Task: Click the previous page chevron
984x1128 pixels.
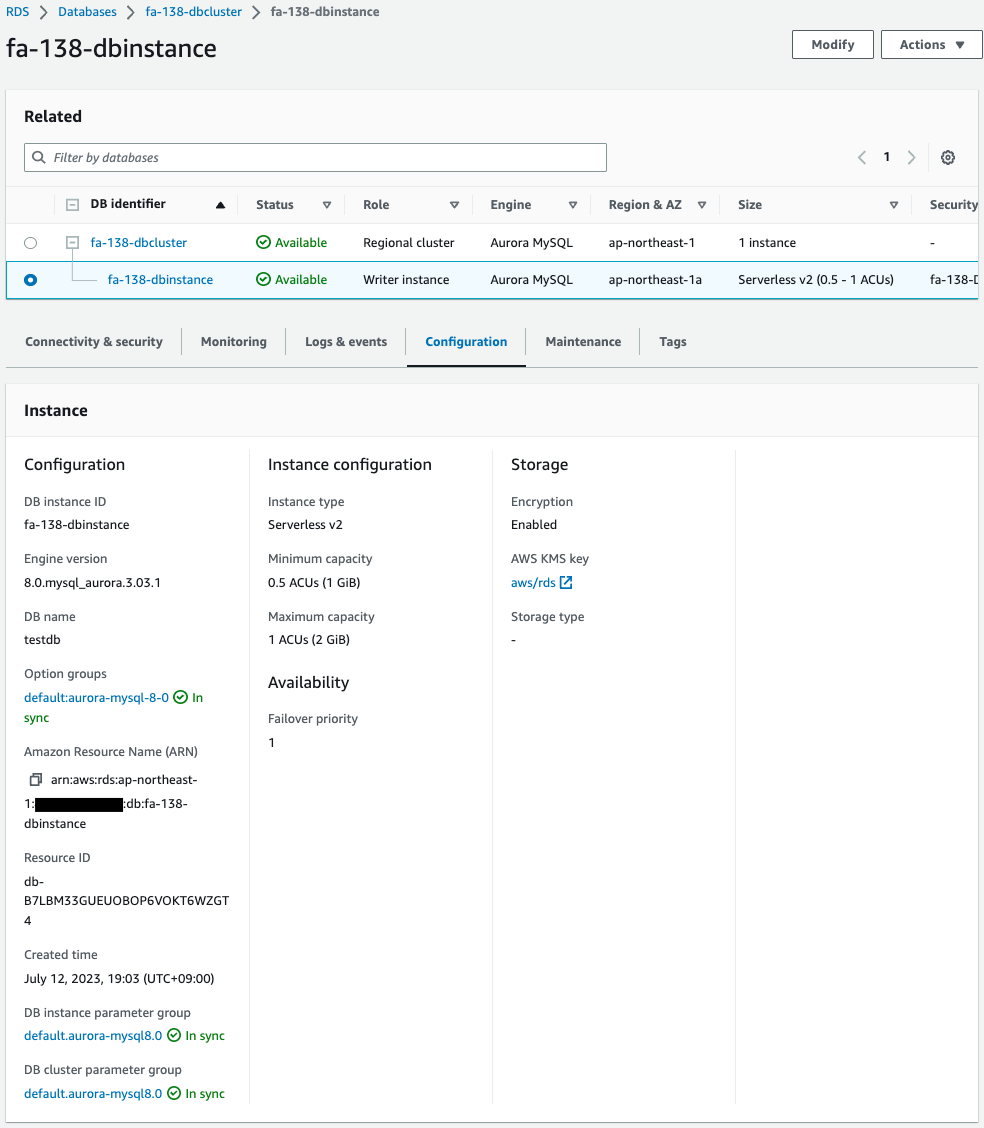Action: coord(861,157)
